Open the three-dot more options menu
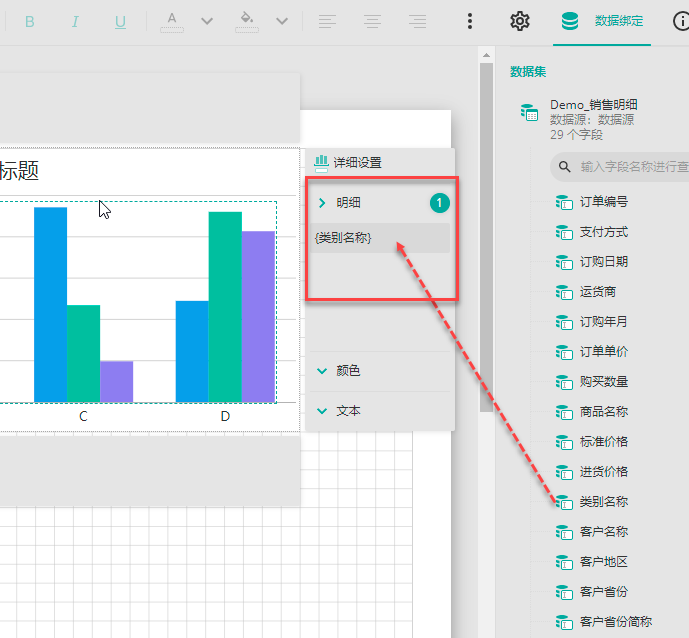This screenshot has width=689, height=638. click(x=470, y=22)
